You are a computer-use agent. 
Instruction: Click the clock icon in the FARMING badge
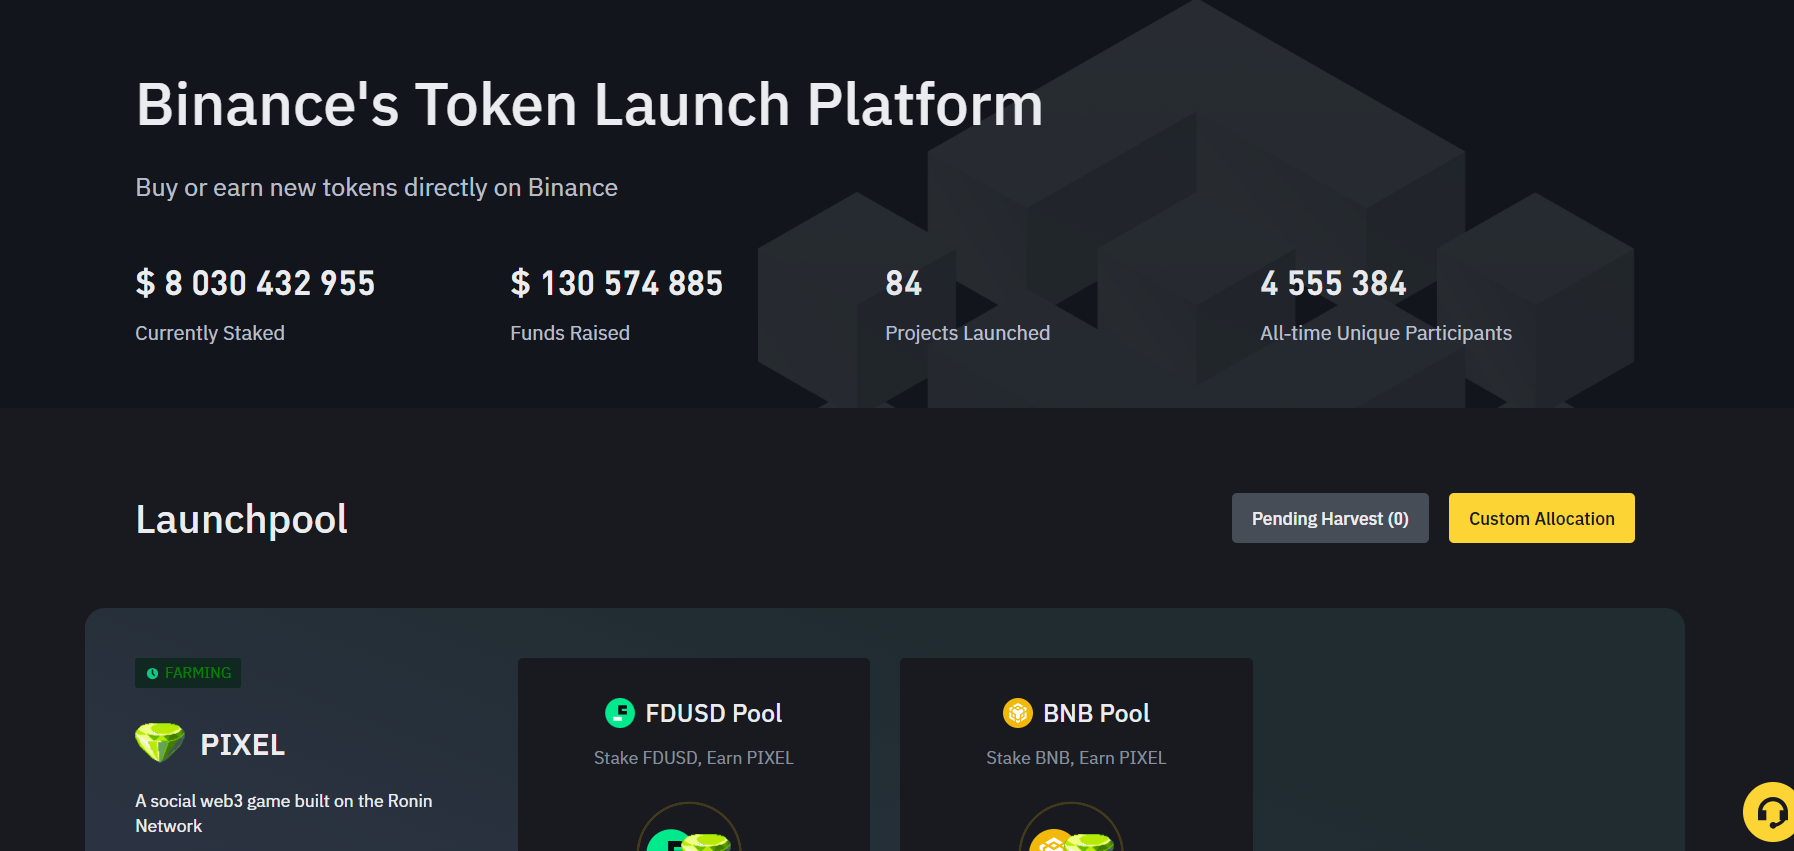(153, 674)
